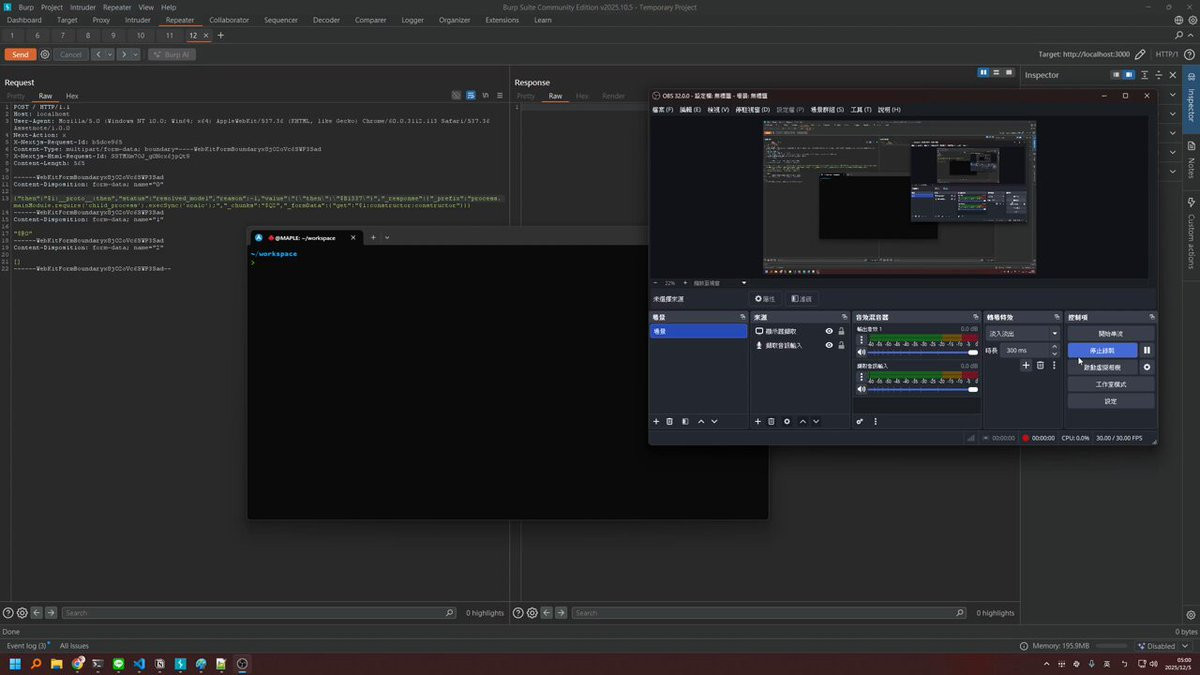This screenshot has height=675, width=1200.
Task: Switch to the Proxy tab
Action: coord(101,20)
